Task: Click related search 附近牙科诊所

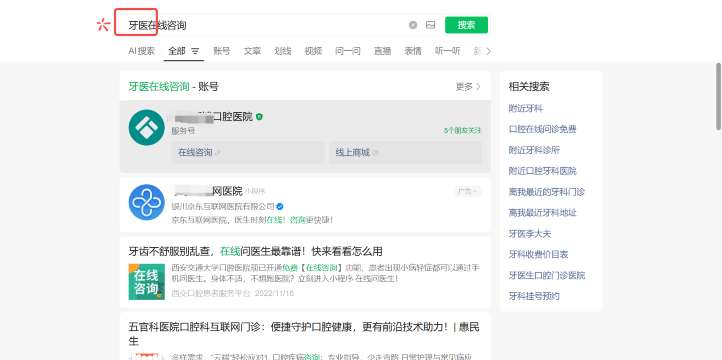Action: point(534,150)
